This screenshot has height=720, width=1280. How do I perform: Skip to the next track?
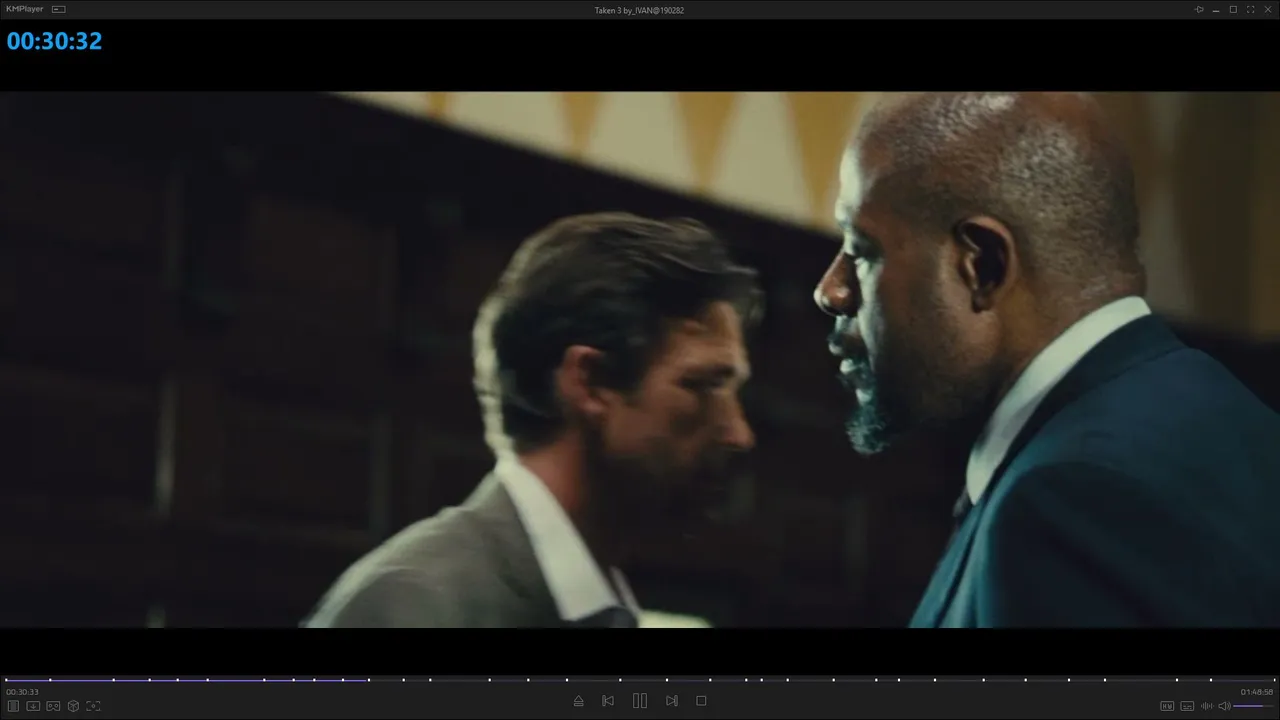[x=672, y=701]
